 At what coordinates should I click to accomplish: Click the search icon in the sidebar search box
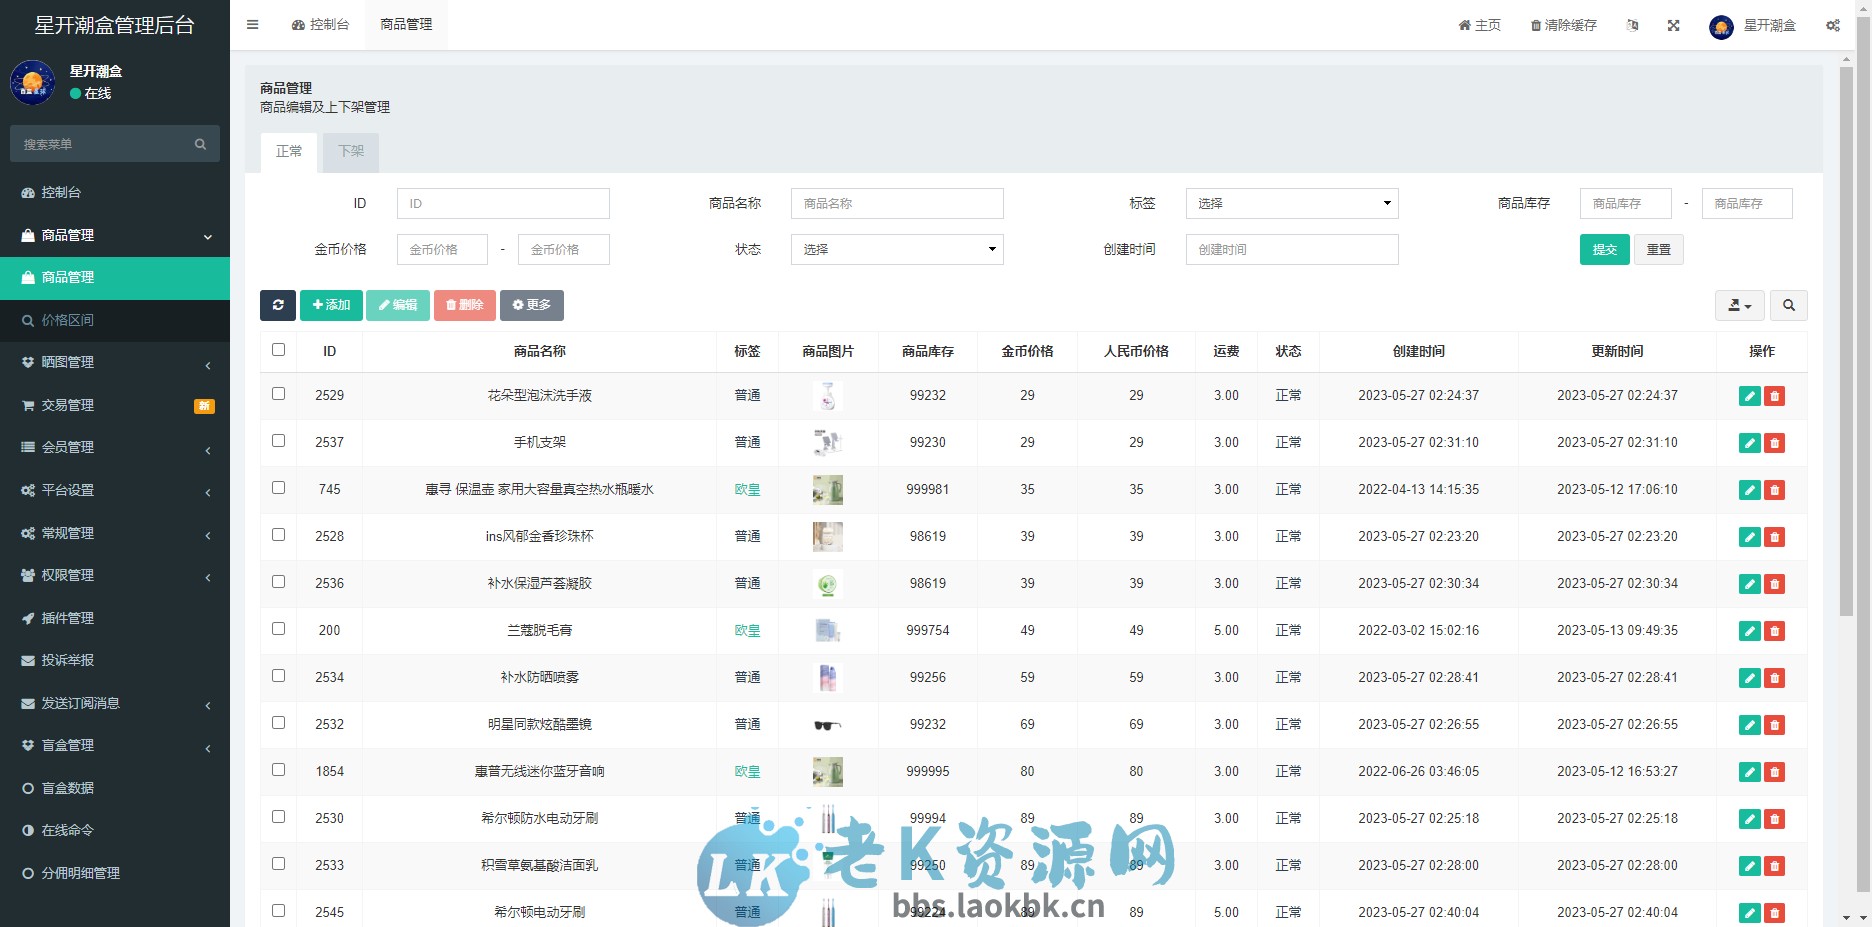tap(200, 143)
